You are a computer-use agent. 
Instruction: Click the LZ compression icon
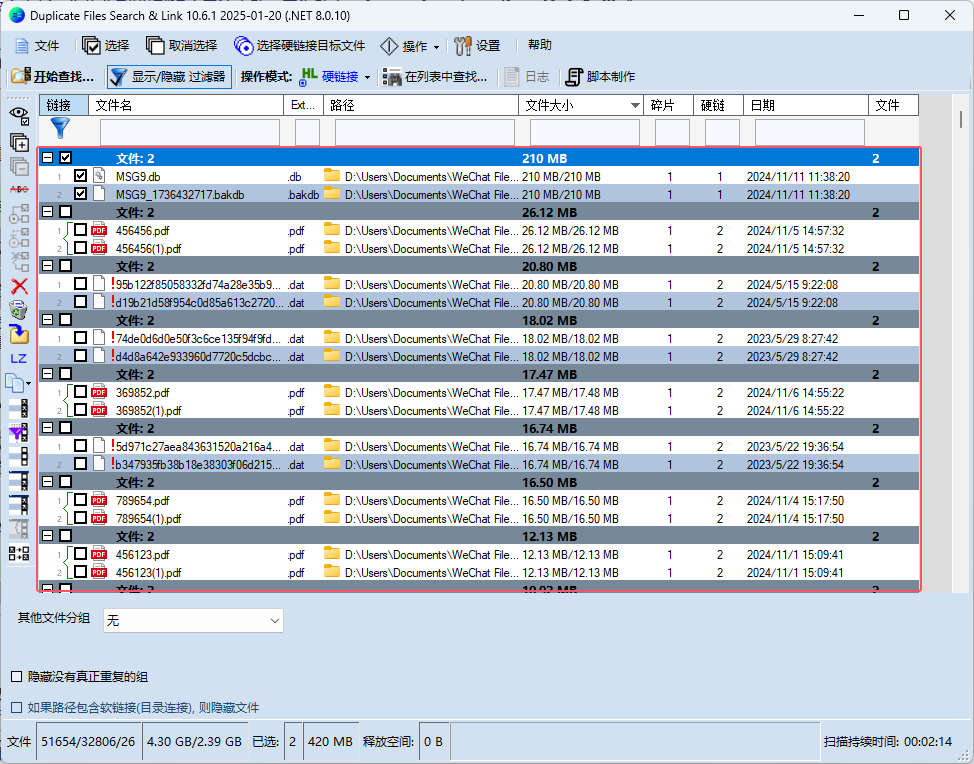[19, 358]
